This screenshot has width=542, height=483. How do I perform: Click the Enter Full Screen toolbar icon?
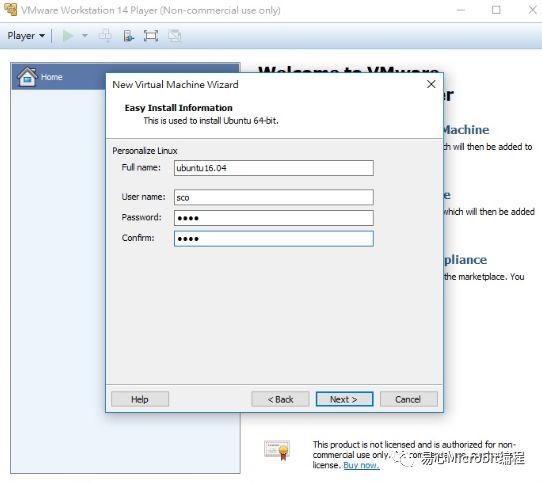(x=151, y=36)
